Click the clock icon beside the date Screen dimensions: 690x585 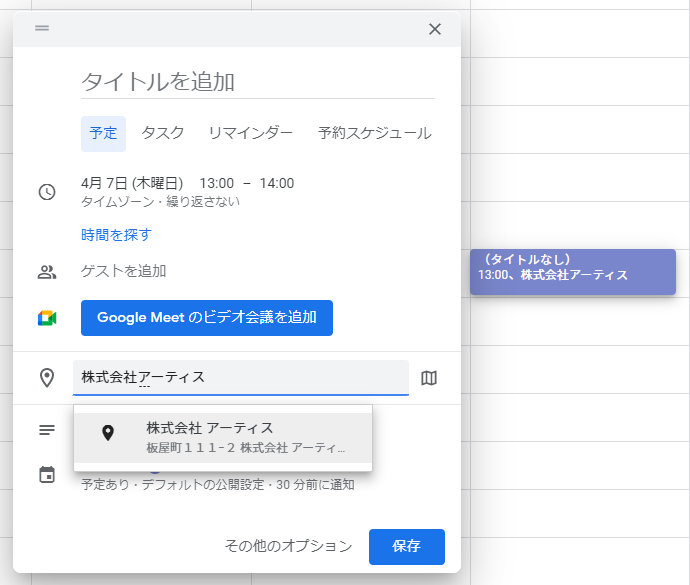point(47,192)
